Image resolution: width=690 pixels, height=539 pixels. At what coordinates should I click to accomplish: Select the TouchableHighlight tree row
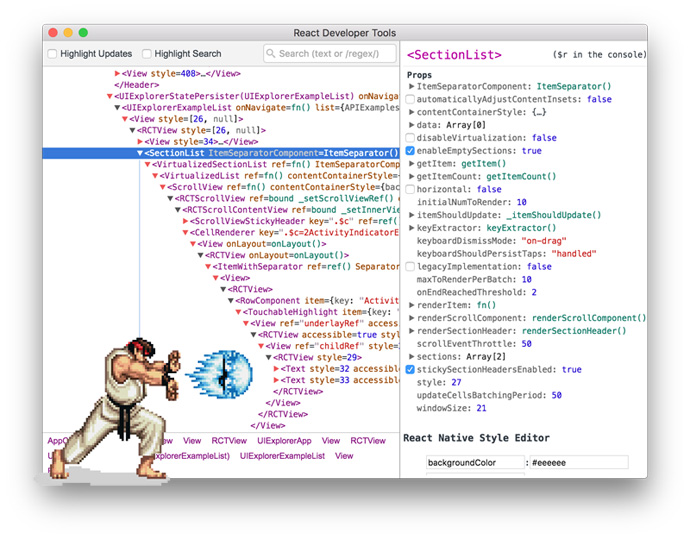(221, 312)
